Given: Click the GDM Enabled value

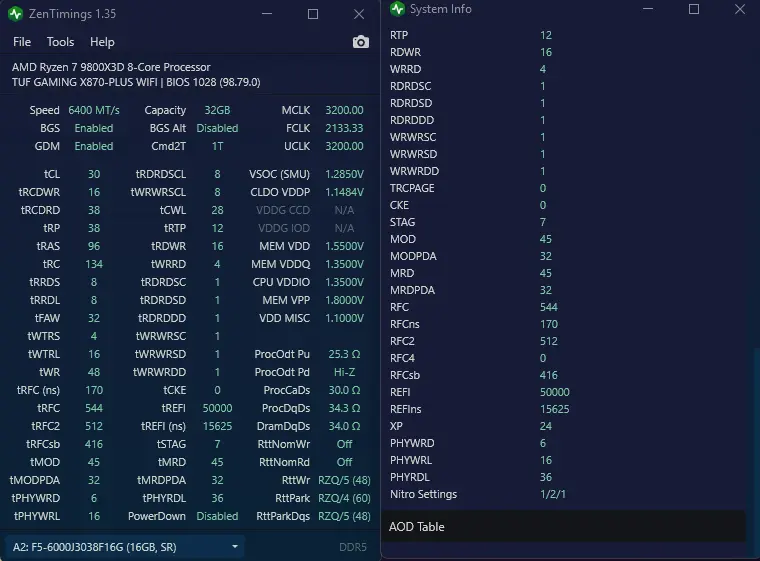Looking at the screenshot, I should (x=94, y=146).
